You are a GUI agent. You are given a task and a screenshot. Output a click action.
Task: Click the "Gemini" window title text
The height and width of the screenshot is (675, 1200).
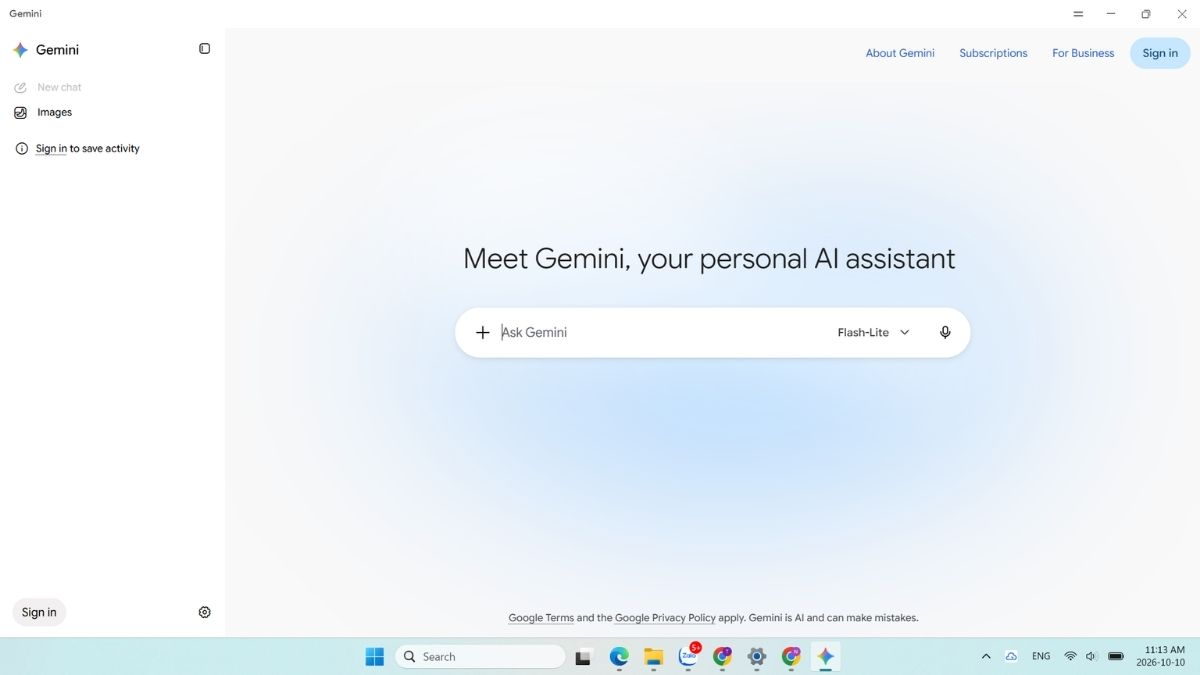25,14
